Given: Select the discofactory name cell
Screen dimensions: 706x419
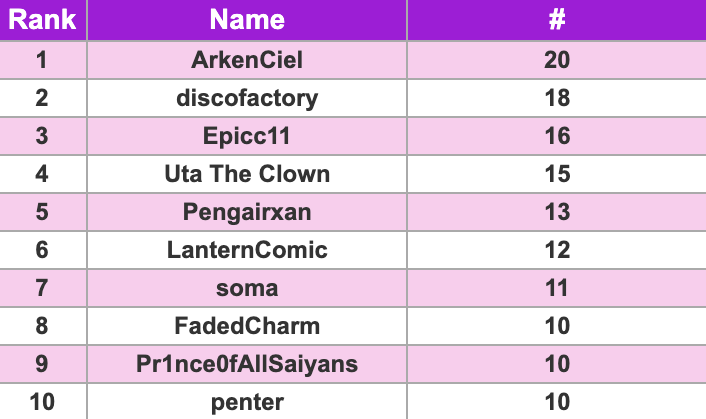Looking at the screenshot, I should click(247, 98).
